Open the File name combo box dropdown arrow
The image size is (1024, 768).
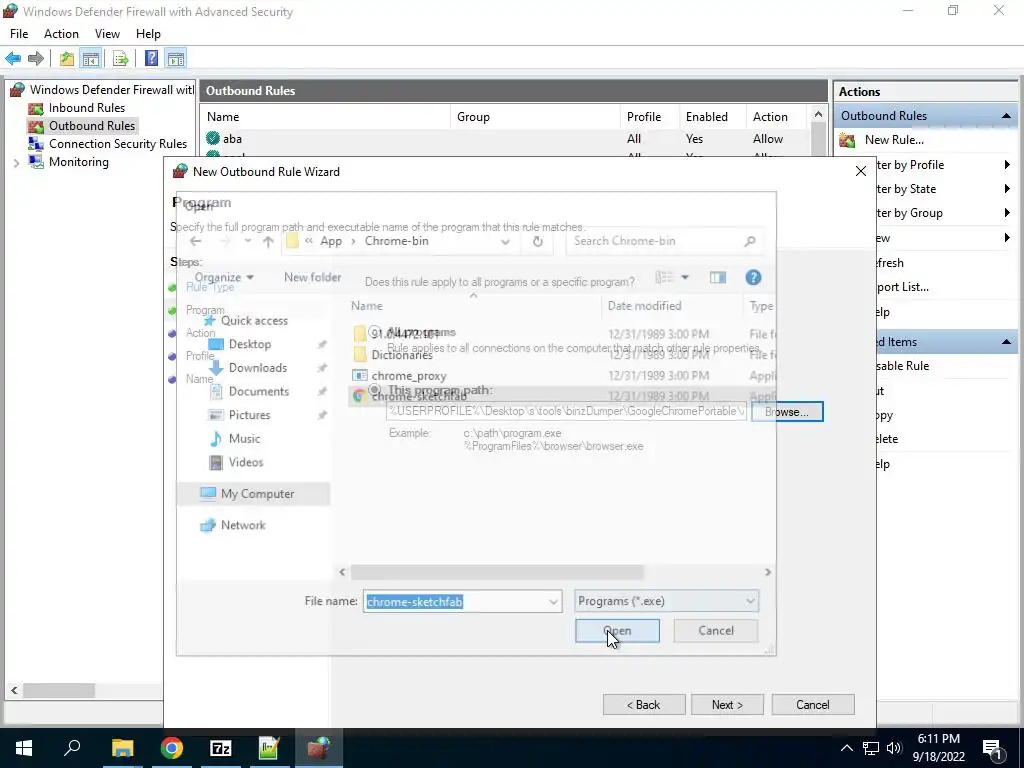coord(553,601)
